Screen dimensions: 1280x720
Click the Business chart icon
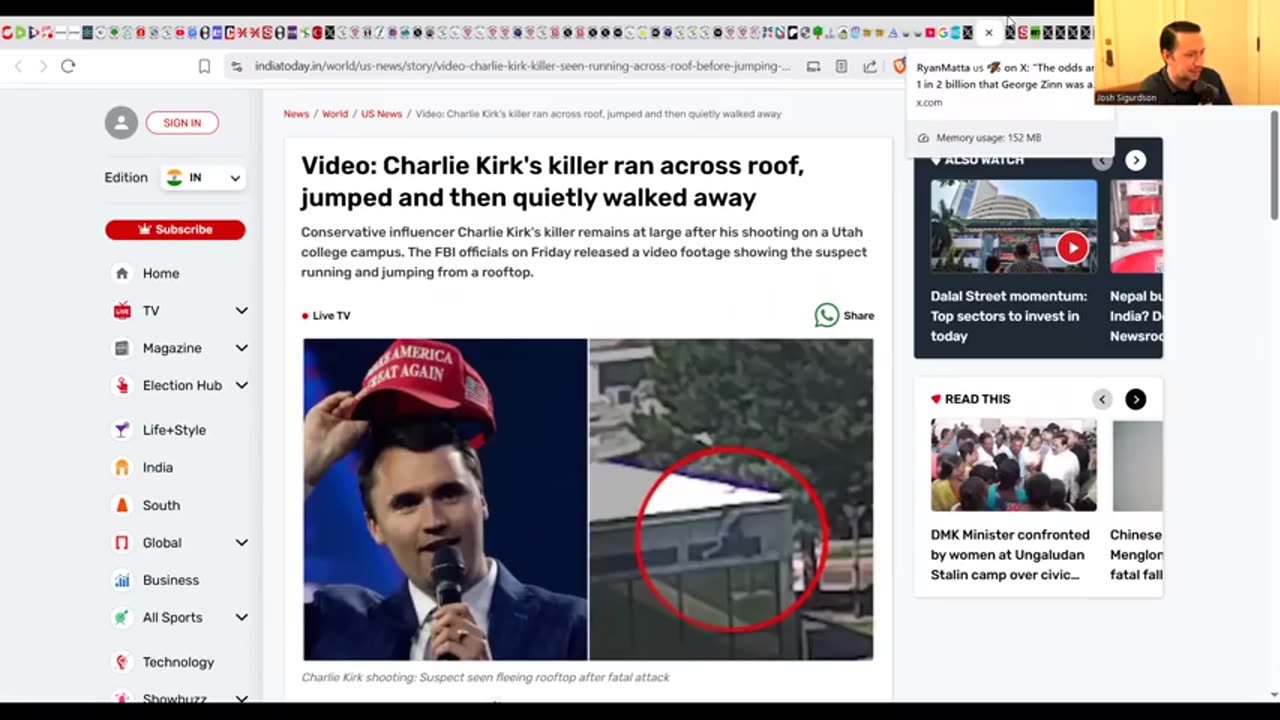[122, 580]
